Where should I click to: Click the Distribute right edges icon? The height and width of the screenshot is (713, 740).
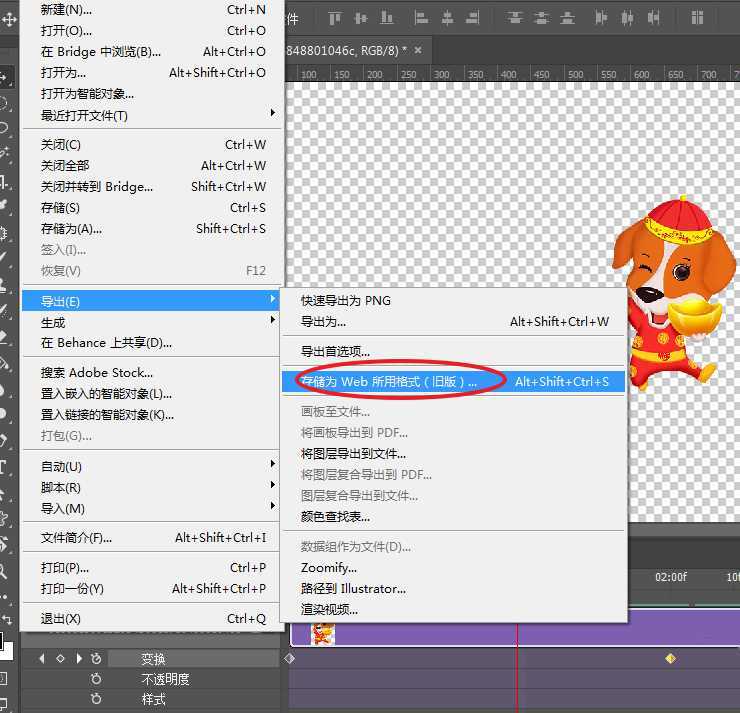[x=654, y=18]
